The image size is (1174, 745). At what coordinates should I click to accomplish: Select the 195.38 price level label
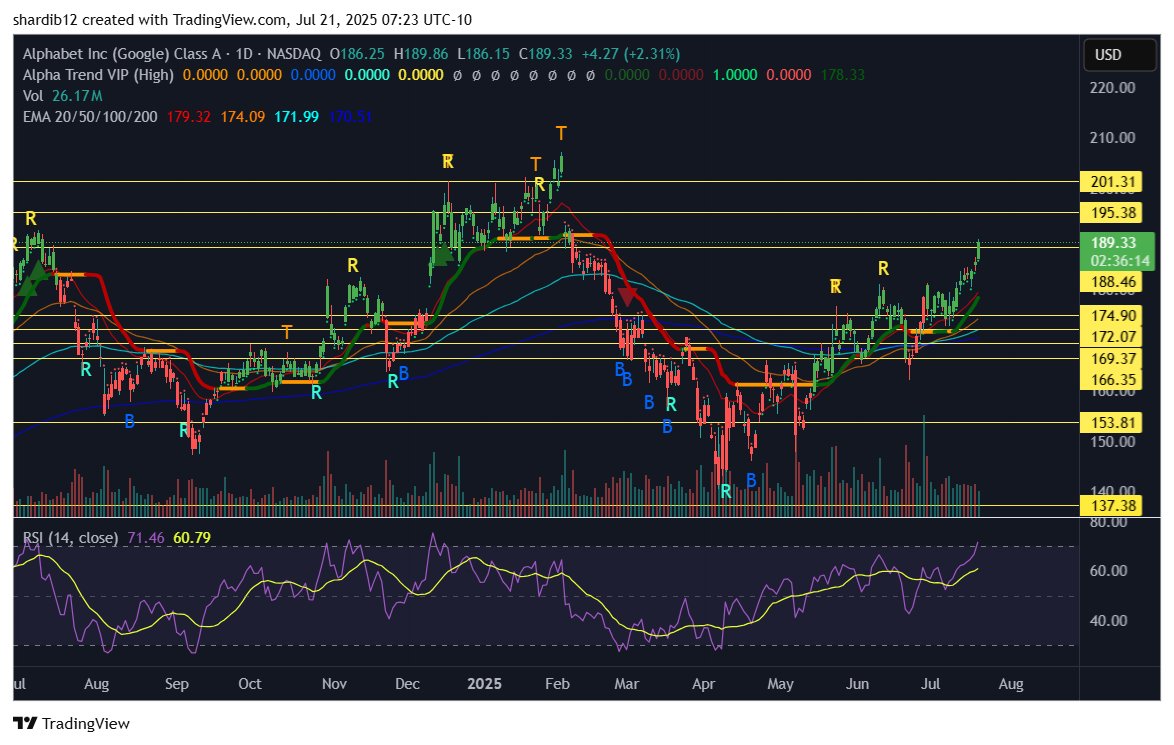pyautogui.click(x=1113, y=213)
